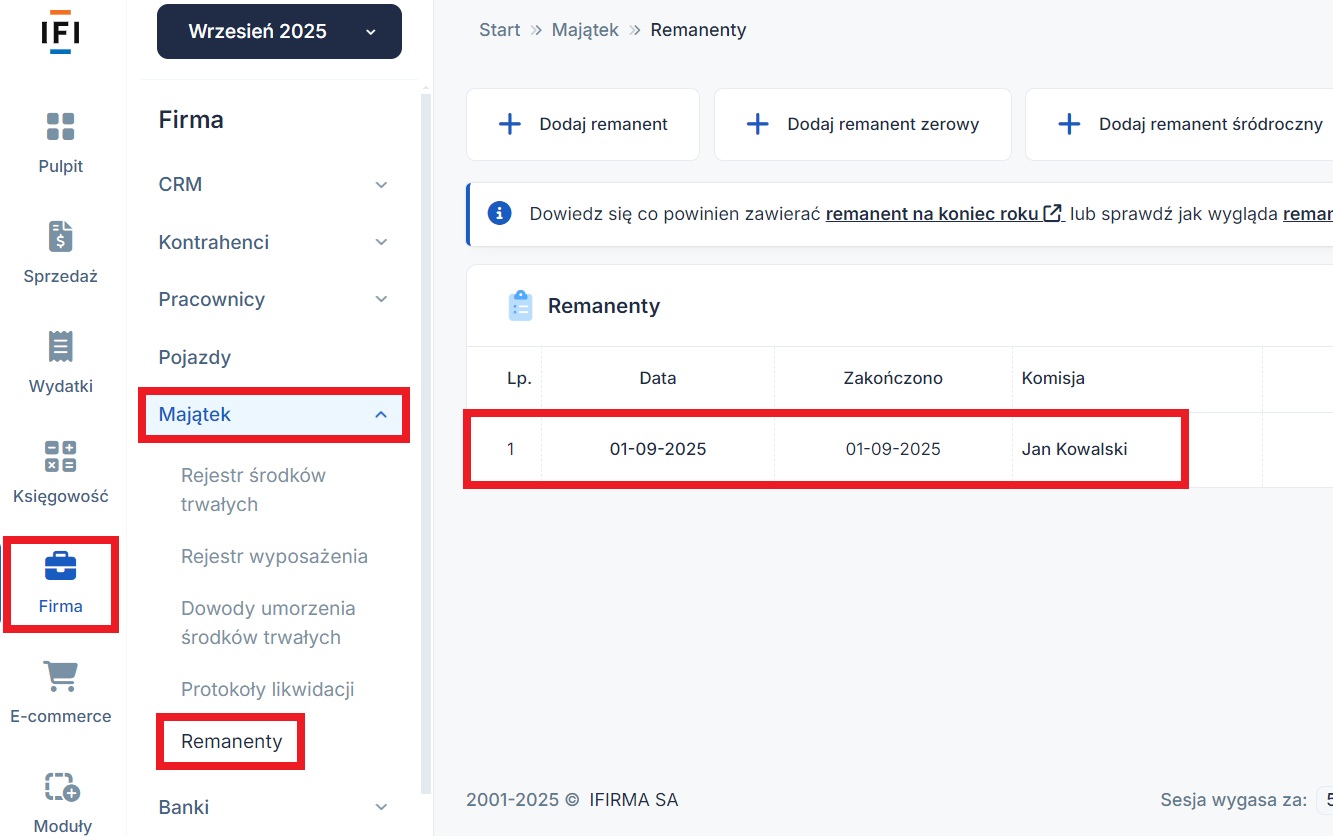
Task: Open the E-commerce cart icon
Action: coord(60,677)
